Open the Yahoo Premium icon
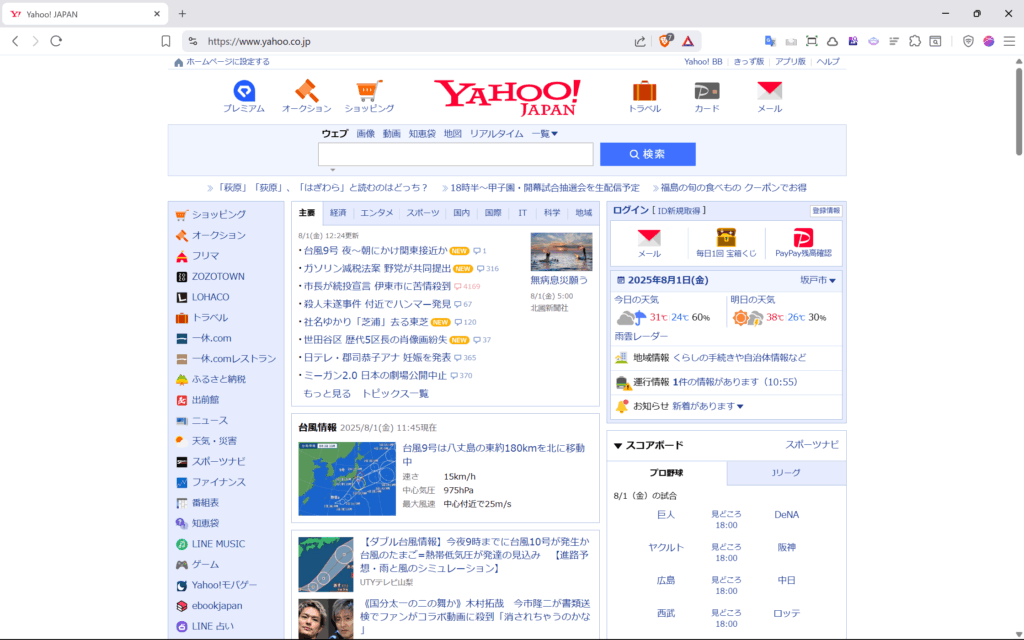 (244, 91)
